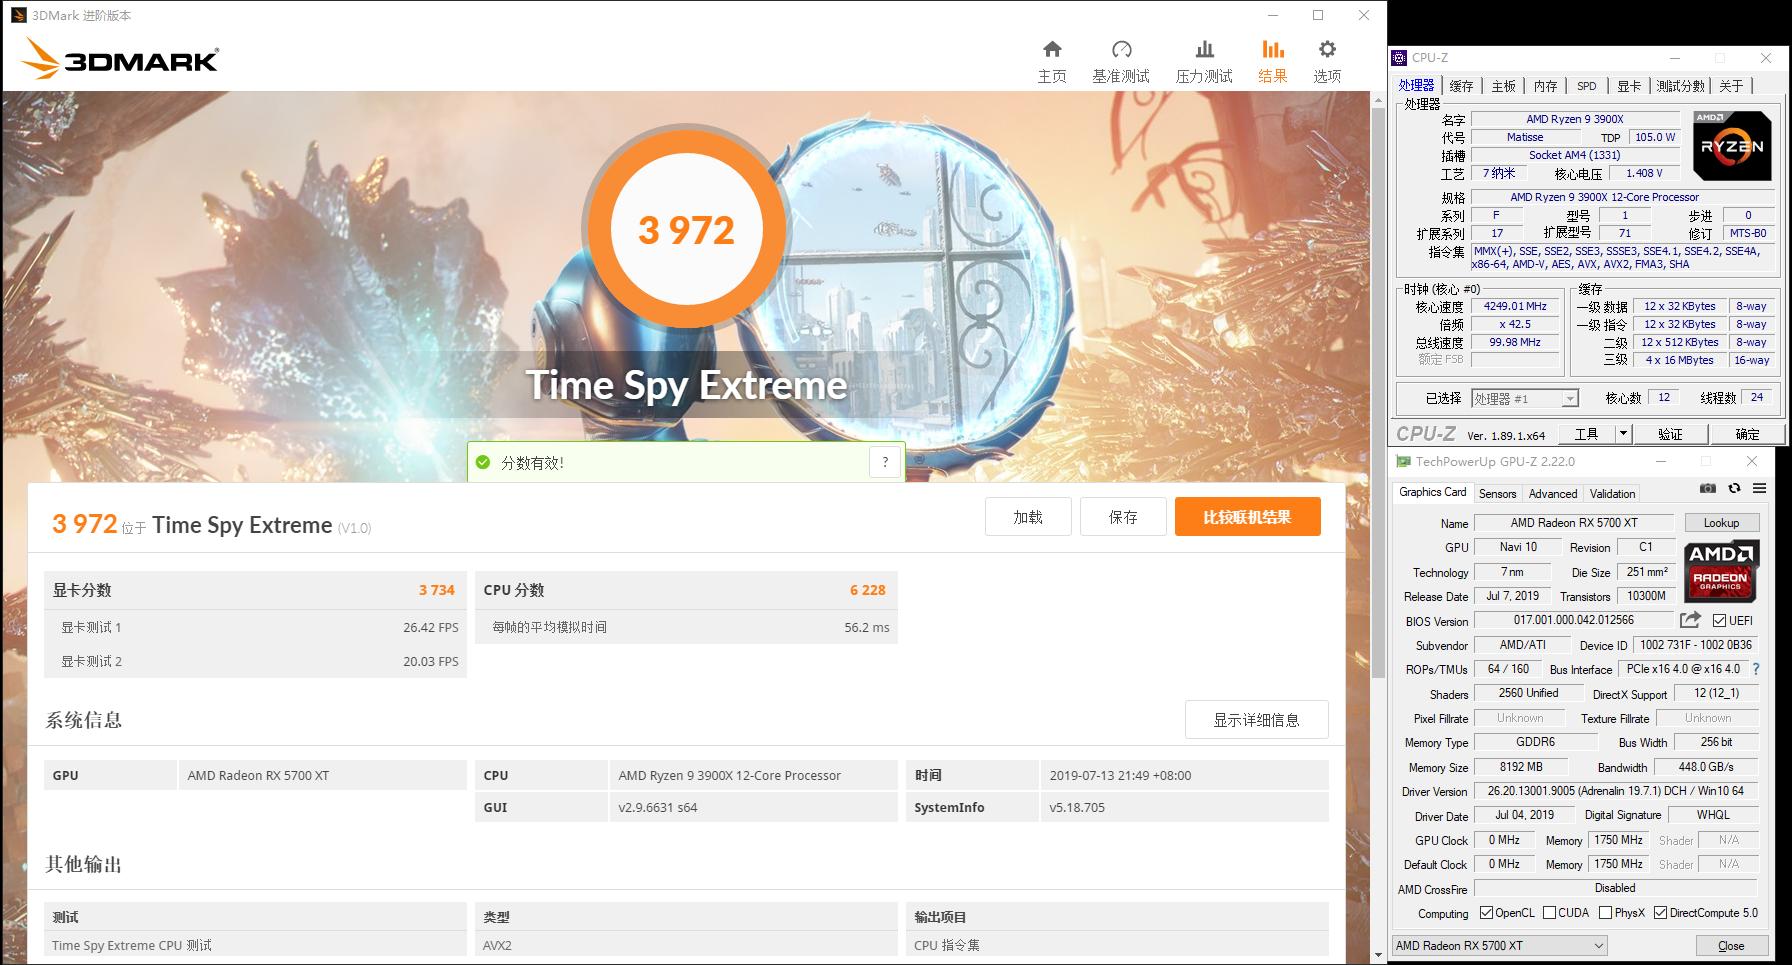Image resolution: width=1792 pixels, height=965 pixels.
Task: Refresh GPU-Z readings
Action: coord(1733,489)
